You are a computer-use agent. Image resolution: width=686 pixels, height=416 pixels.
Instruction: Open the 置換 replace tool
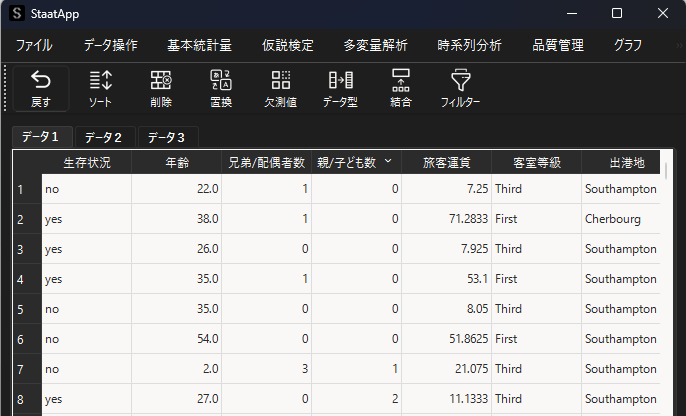(x=220, y=87)
